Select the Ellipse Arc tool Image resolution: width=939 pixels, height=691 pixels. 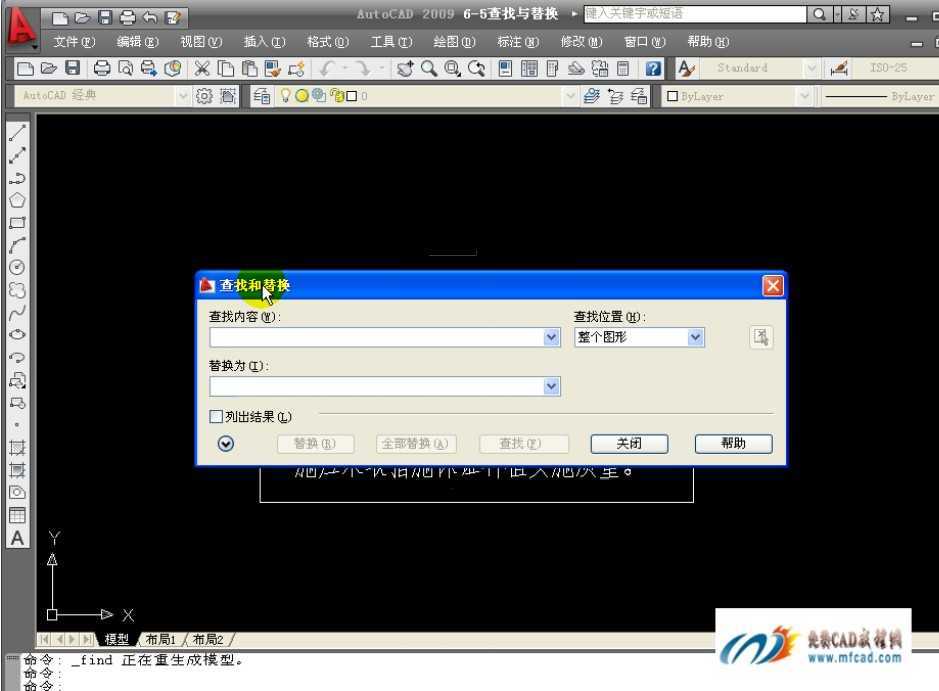click(x=17, y=357)
